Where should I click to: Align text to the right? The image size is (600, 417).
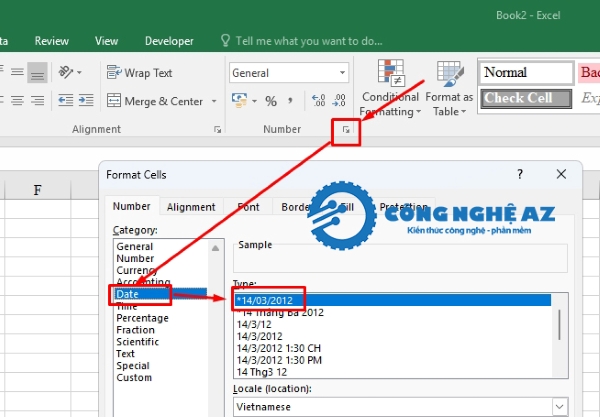pyautogui.click(x=37, y=101)
